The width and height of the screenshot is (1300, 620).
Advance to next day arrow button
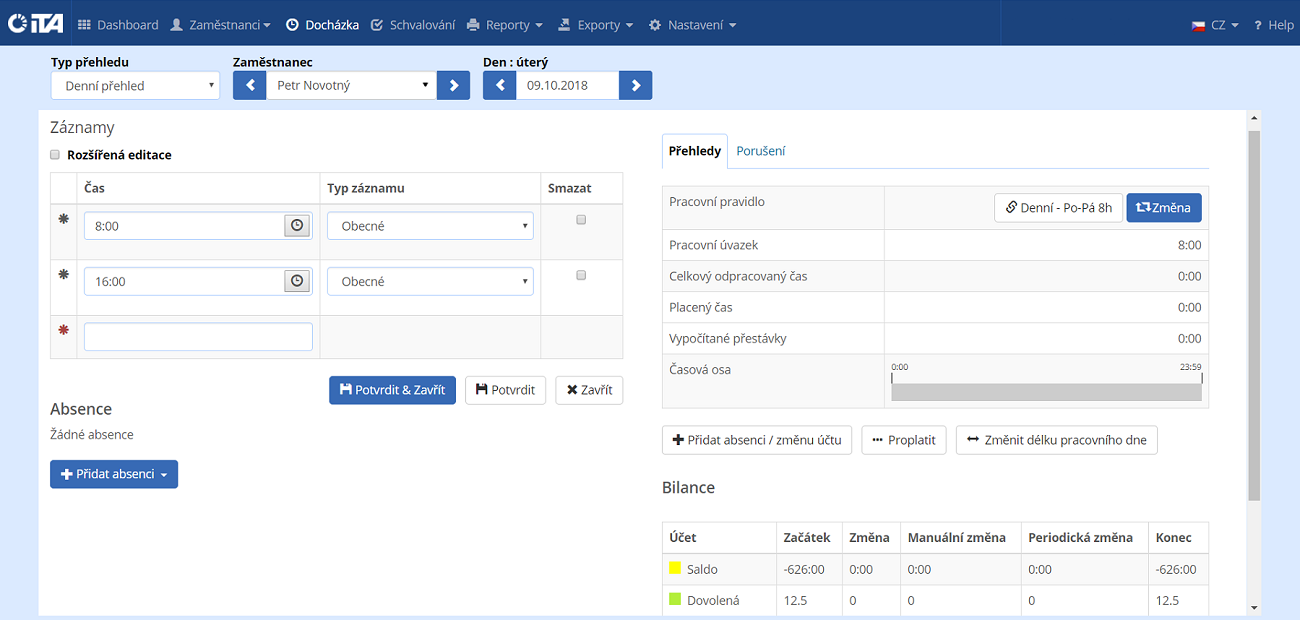(635, 86)
